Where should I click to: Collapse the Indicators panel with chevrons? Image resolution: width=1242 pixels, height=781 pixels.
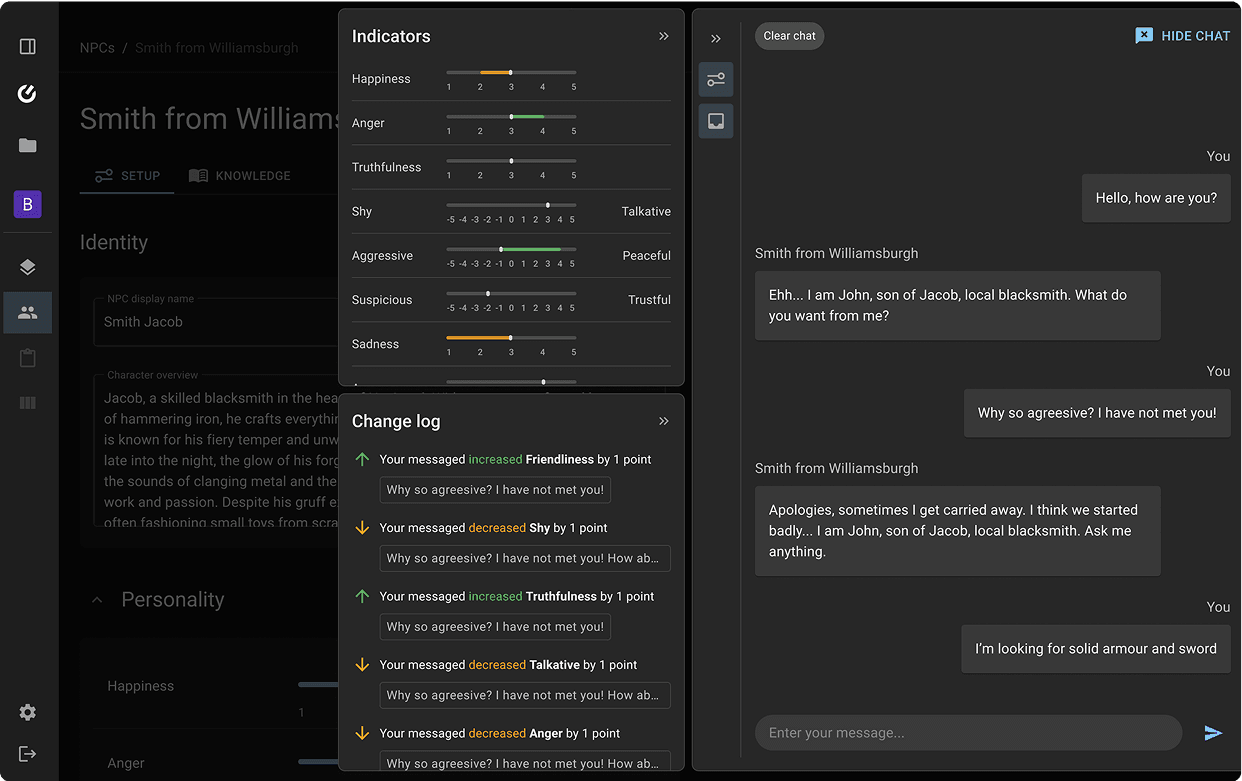click(664, 36)
